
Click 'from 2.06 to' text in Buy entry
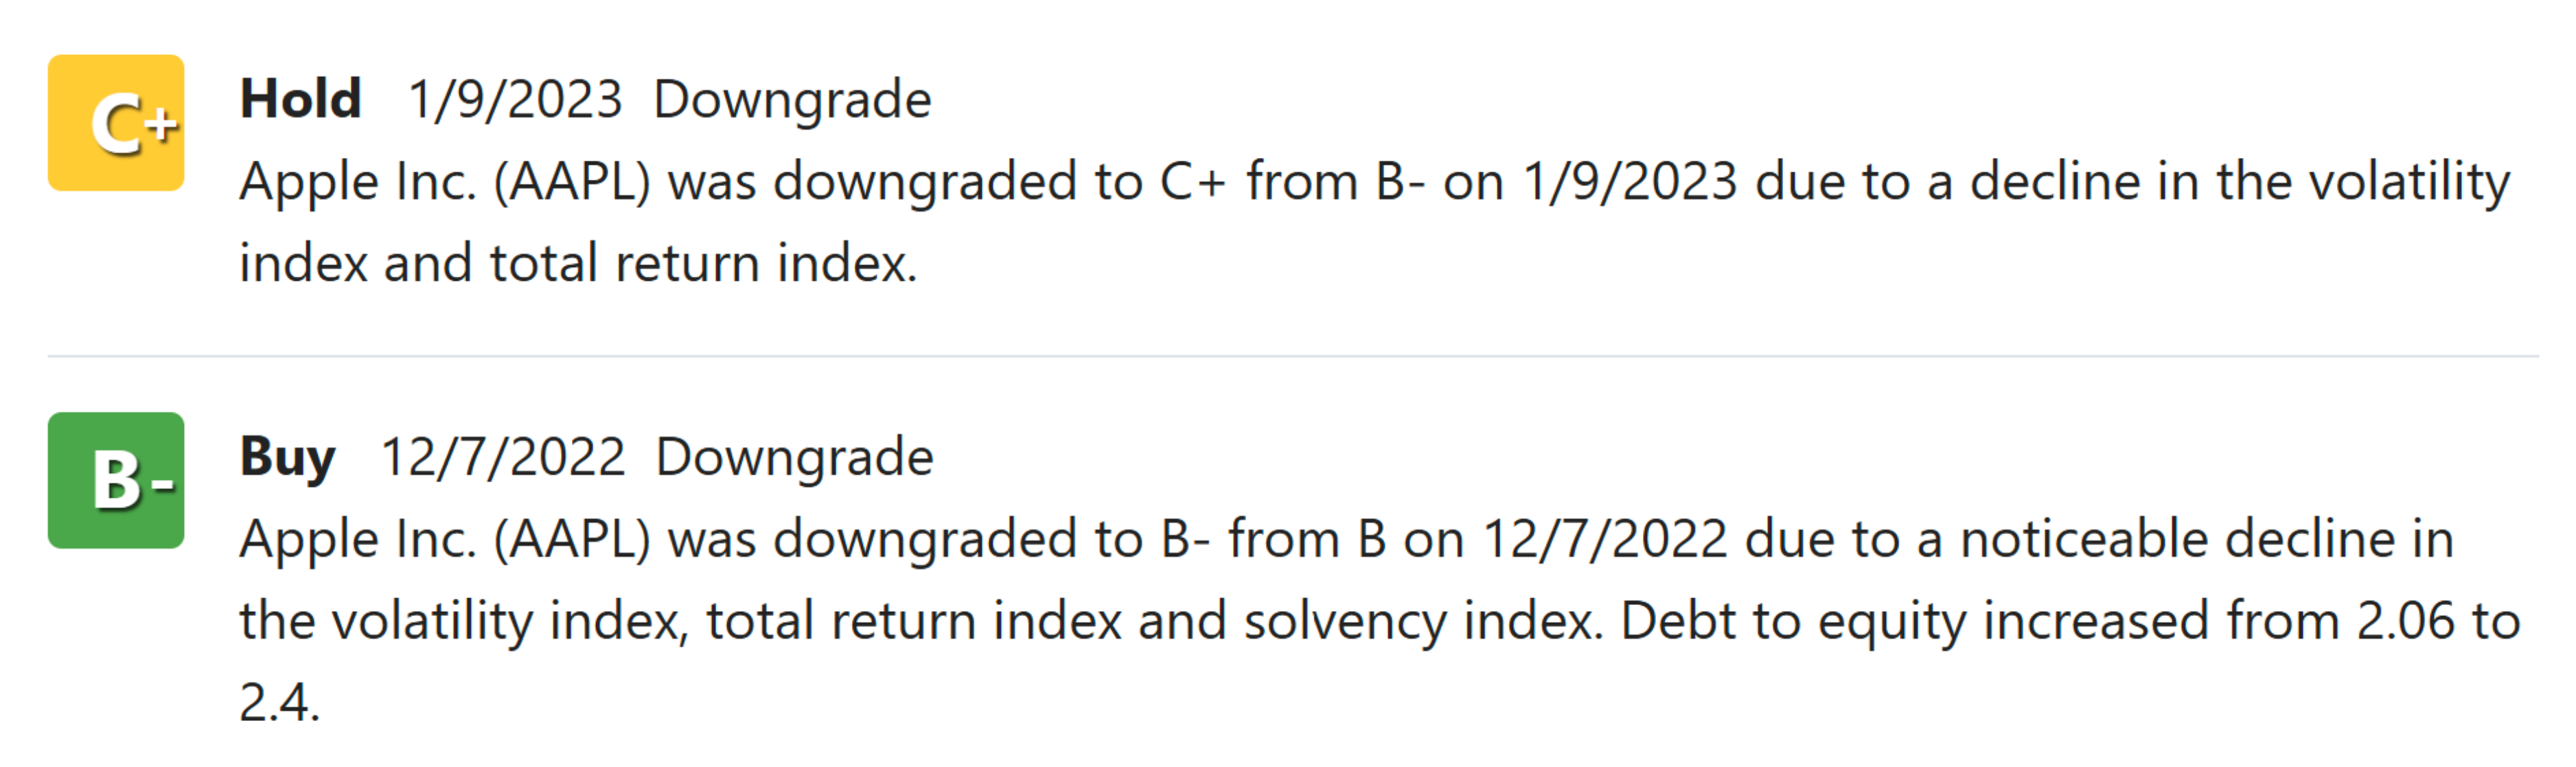(2374, 622)
